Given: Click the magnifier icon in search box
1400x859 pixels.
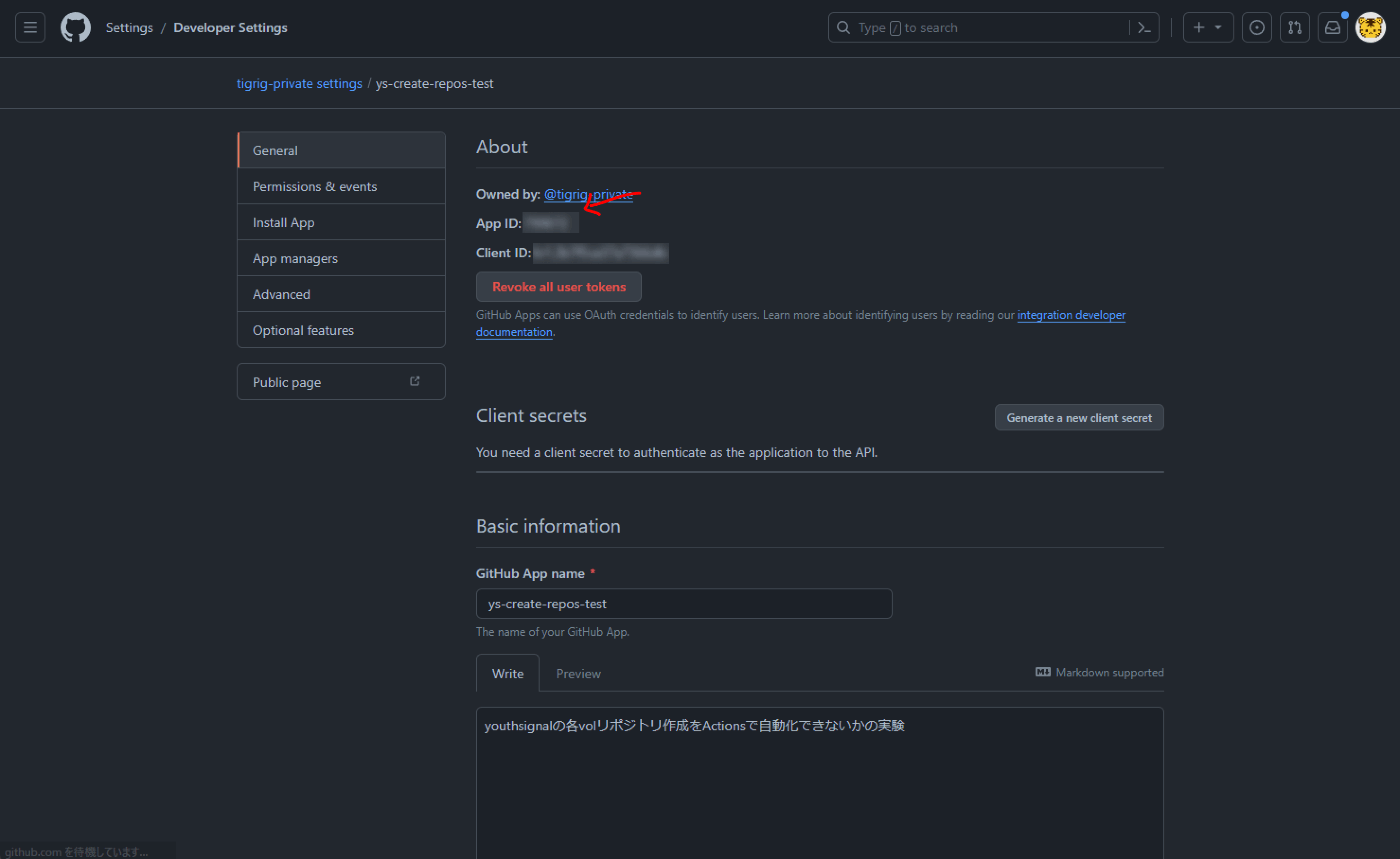Looking at the screenshot, I should click(844, 28).
